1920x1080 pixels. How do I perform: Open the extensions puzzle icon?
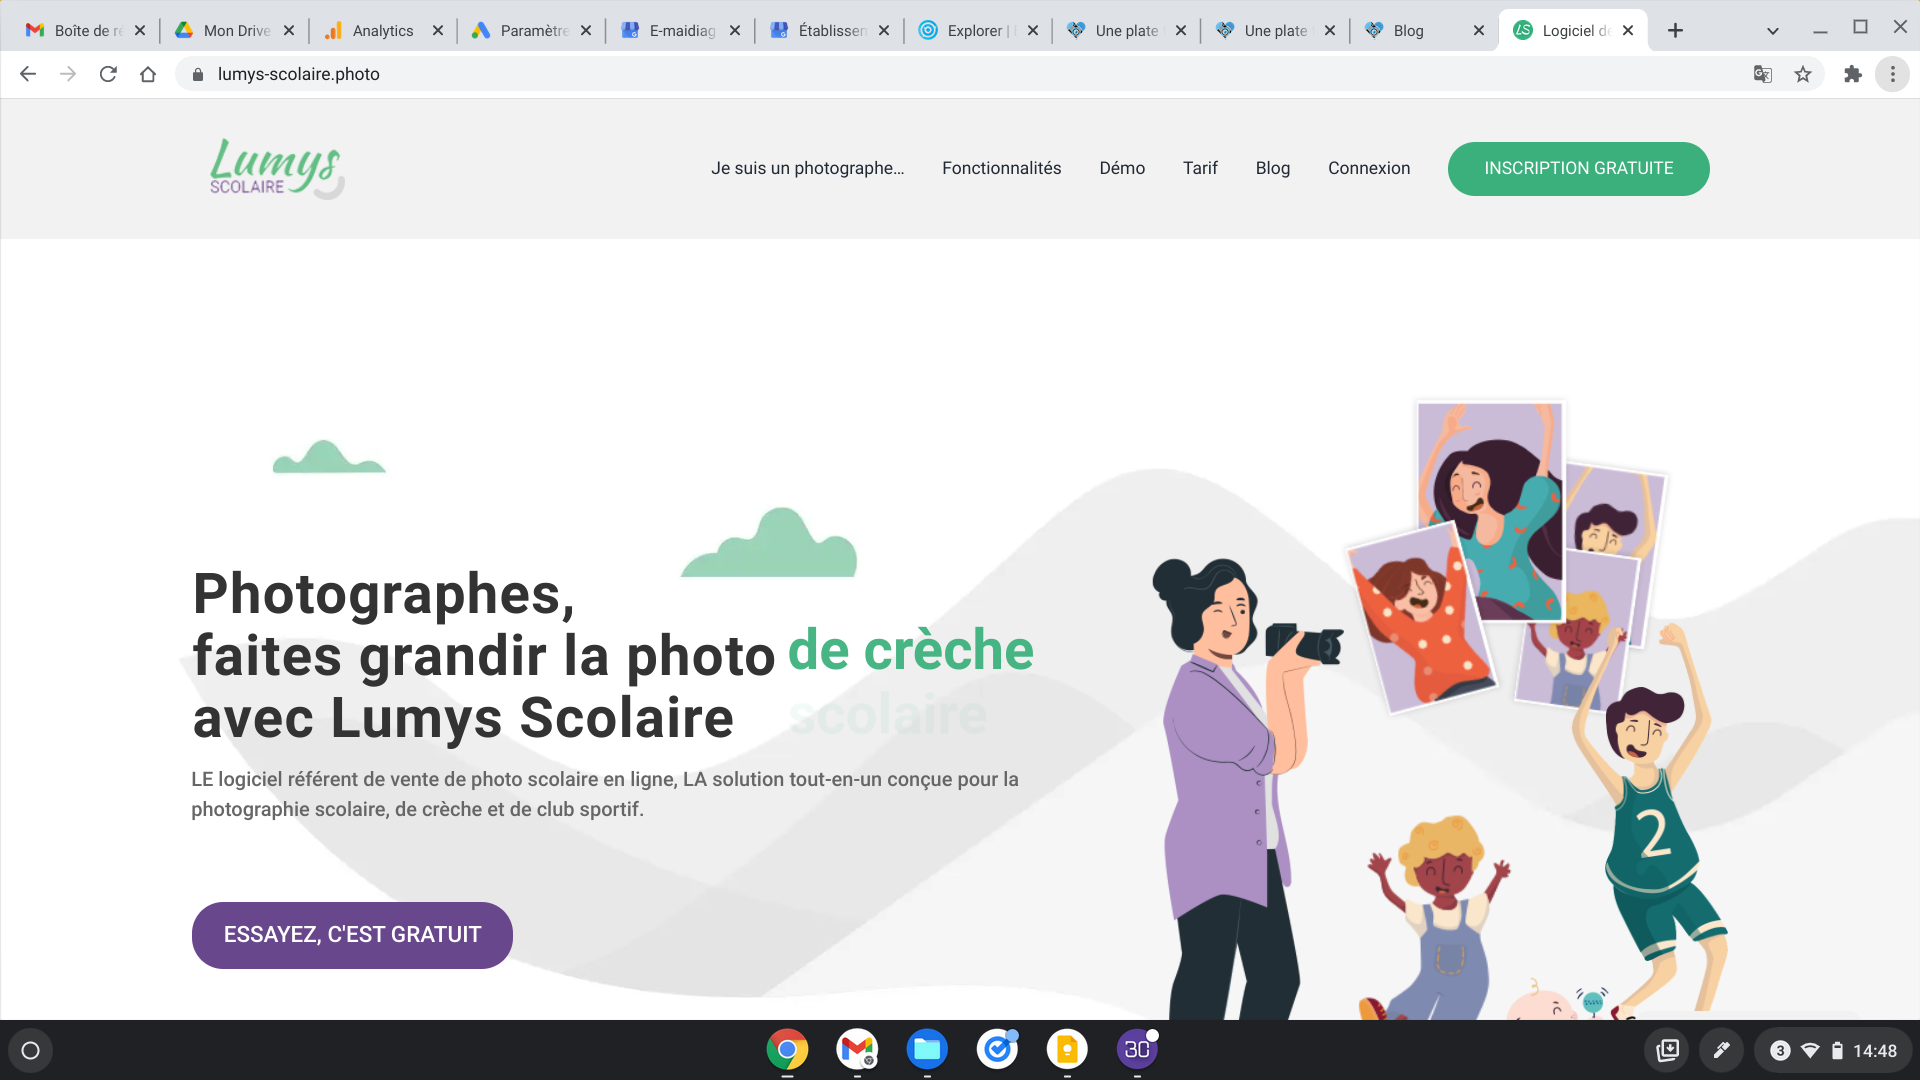(1853, 74)
